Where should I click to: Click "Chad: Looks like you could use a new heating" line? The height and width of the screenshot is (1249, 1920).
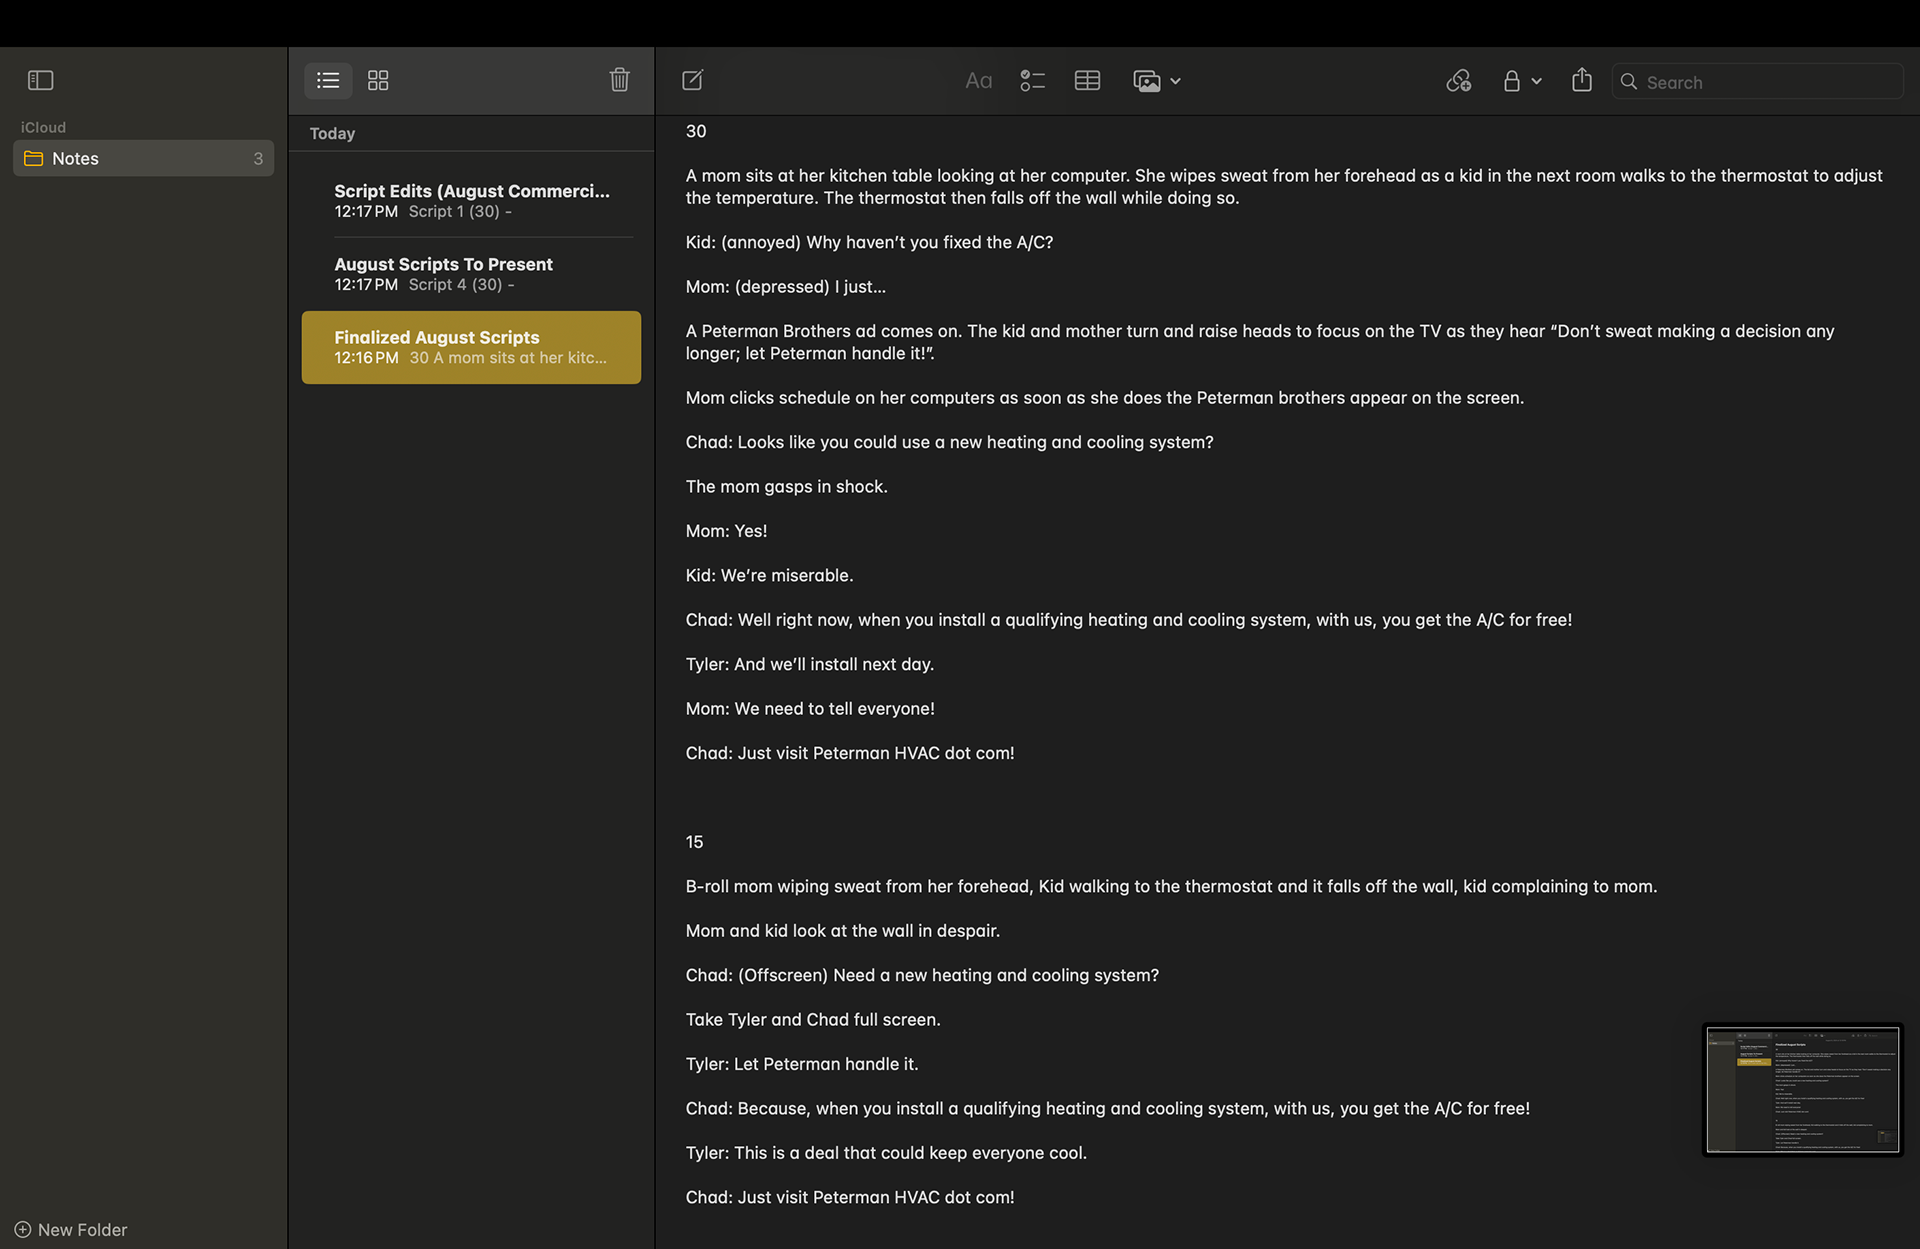[949, 442]
